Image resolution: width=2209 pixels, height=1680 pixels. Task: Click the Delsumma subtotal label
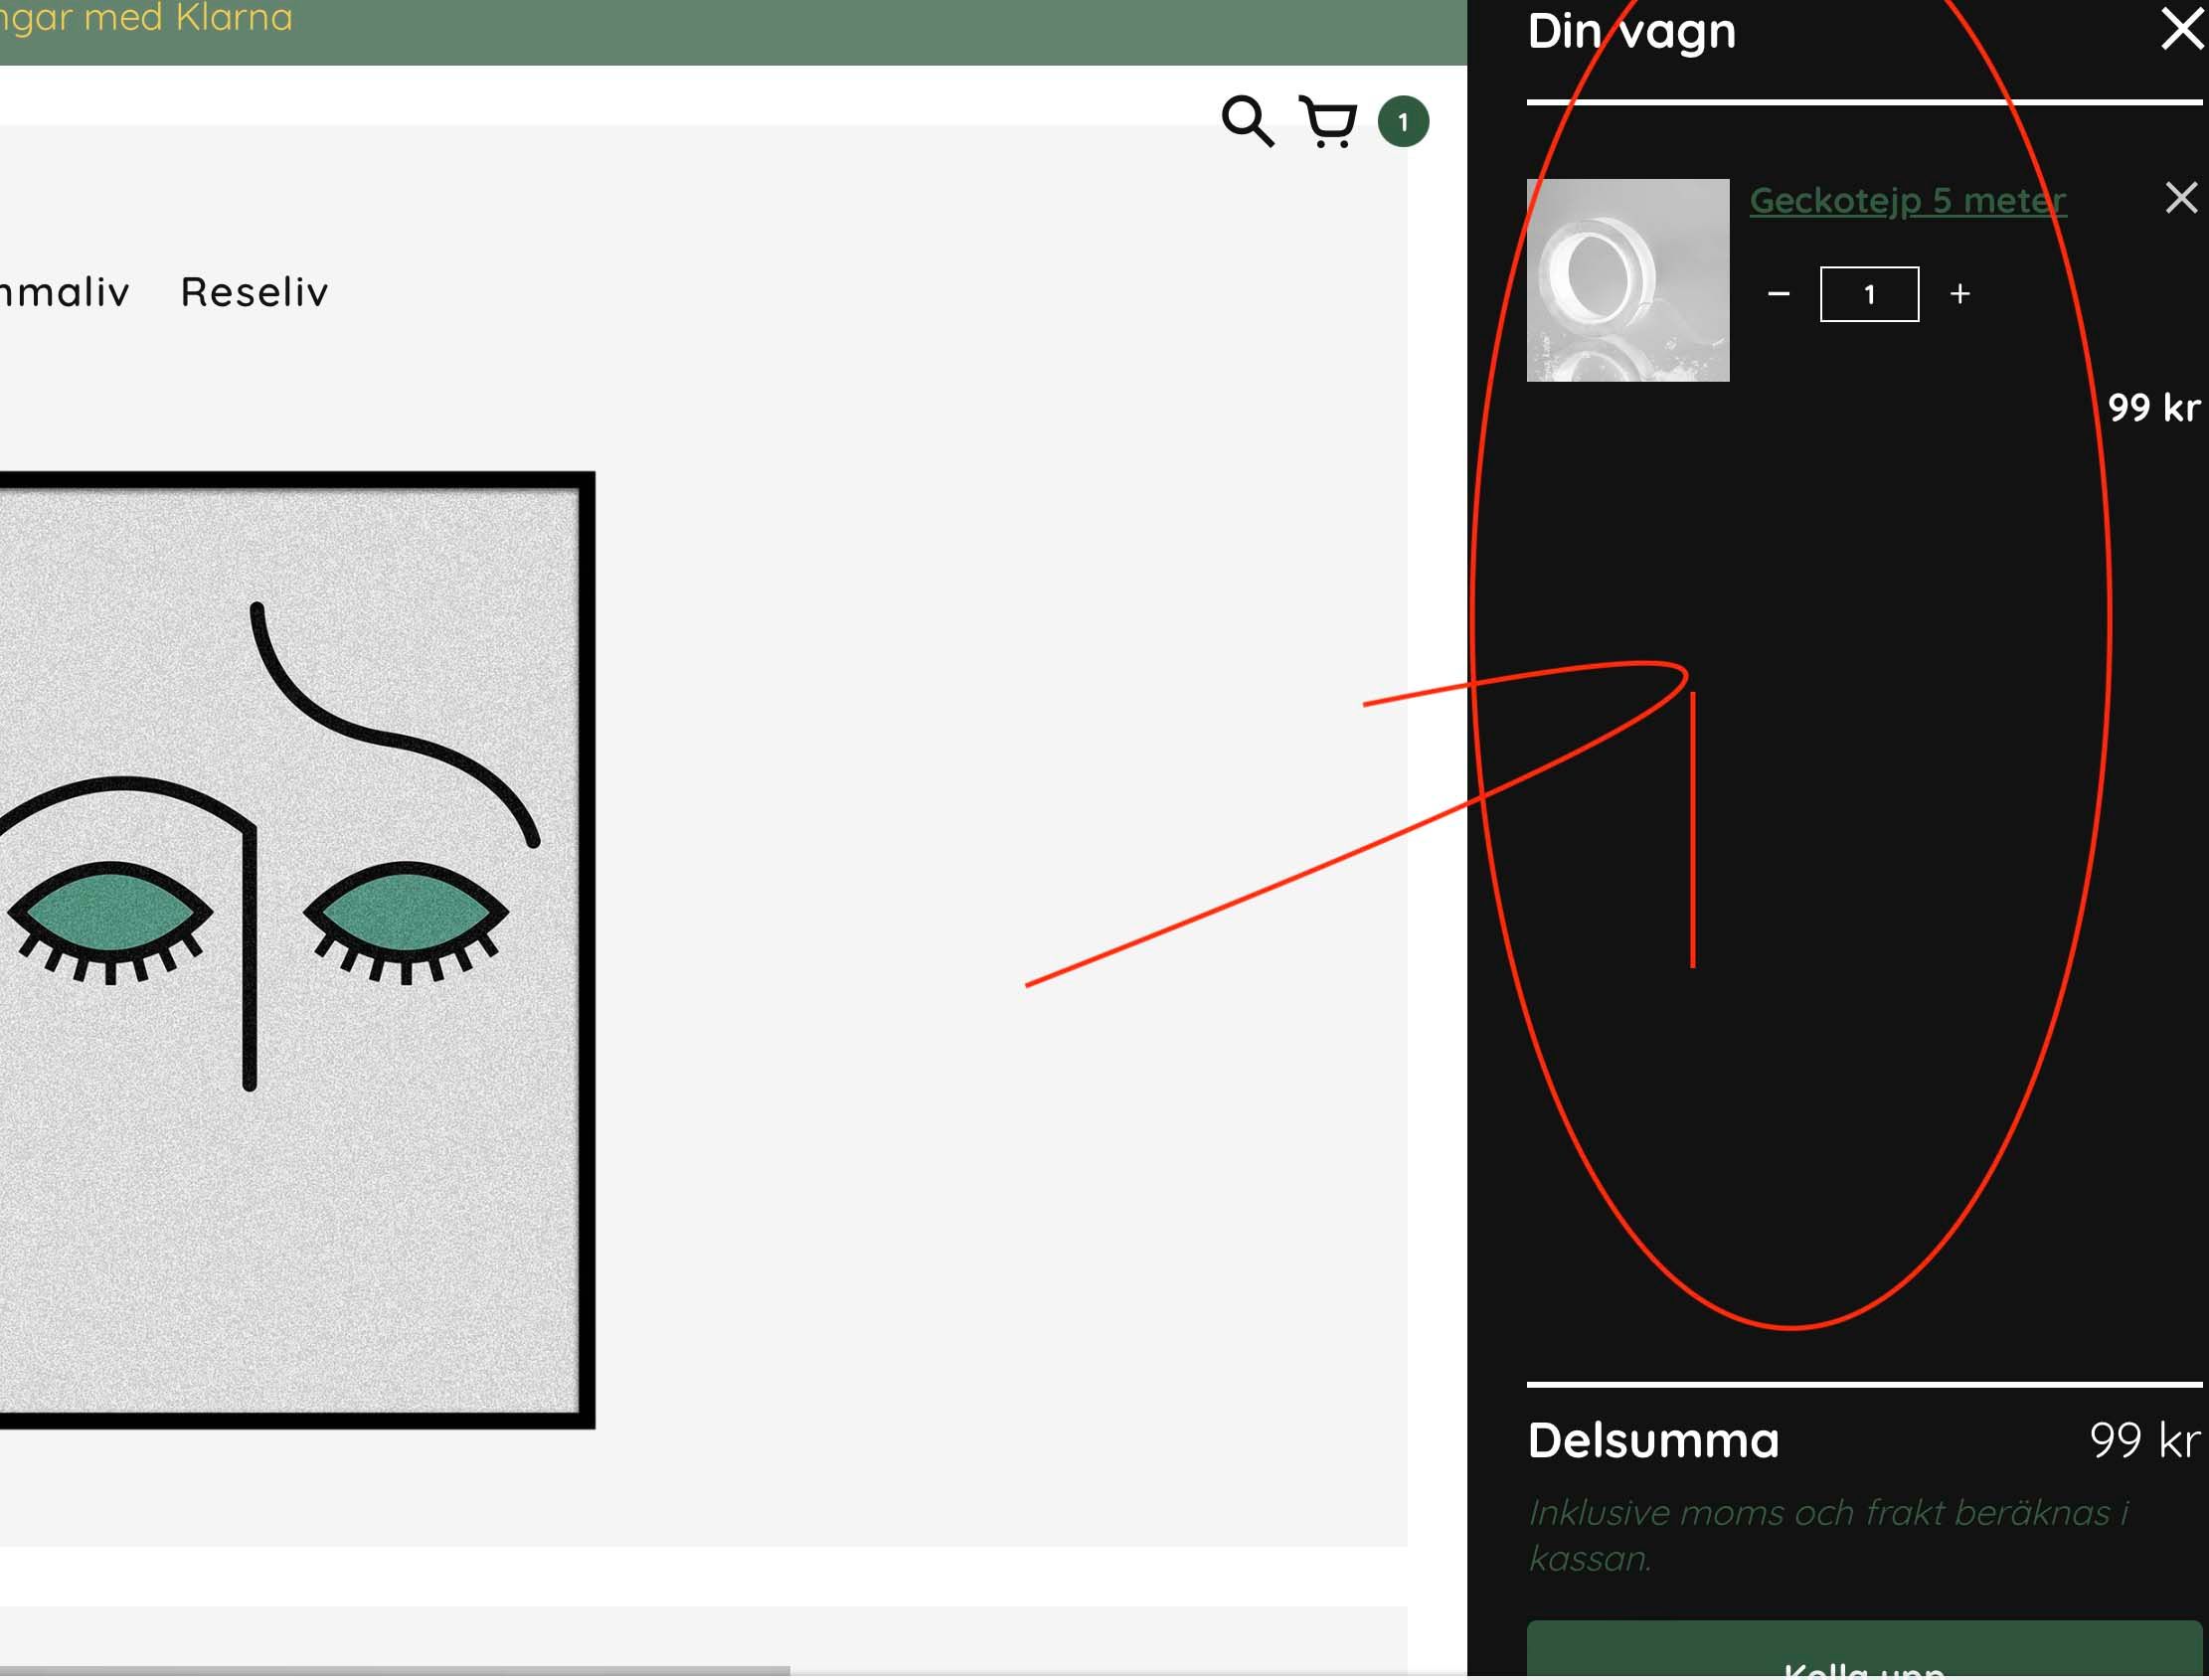point(1653,1441)
